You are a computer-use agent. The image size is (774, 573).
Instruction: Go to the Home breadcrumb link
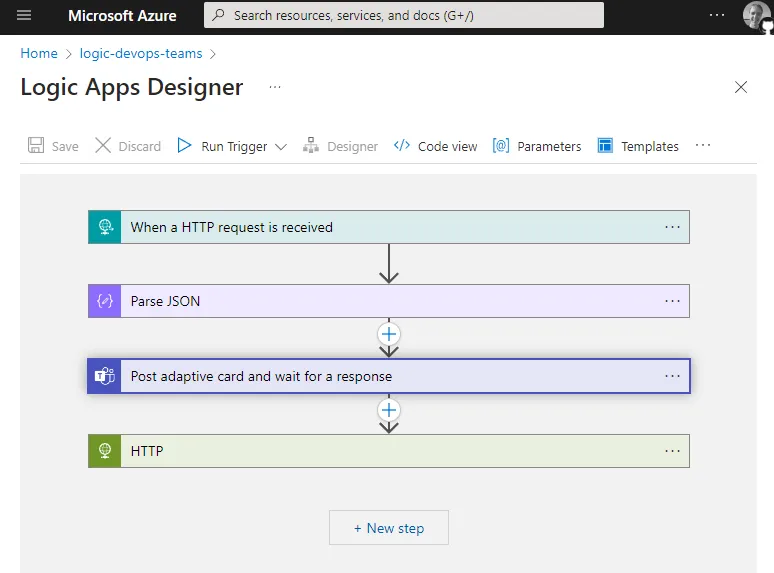tap(39, 53)
